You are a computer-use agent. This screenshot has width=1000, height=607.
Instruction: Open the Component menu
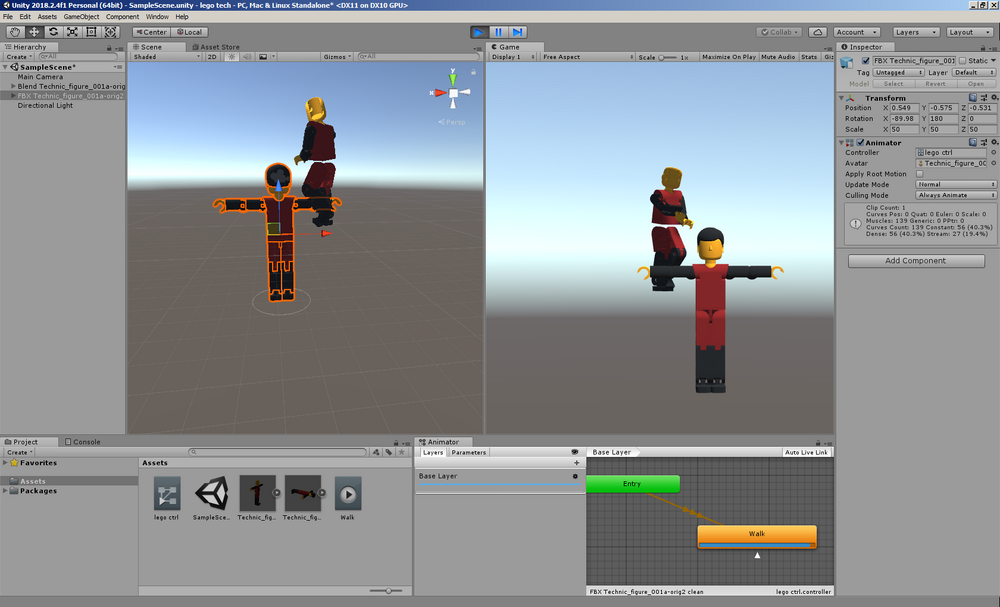tap(122, 17)
